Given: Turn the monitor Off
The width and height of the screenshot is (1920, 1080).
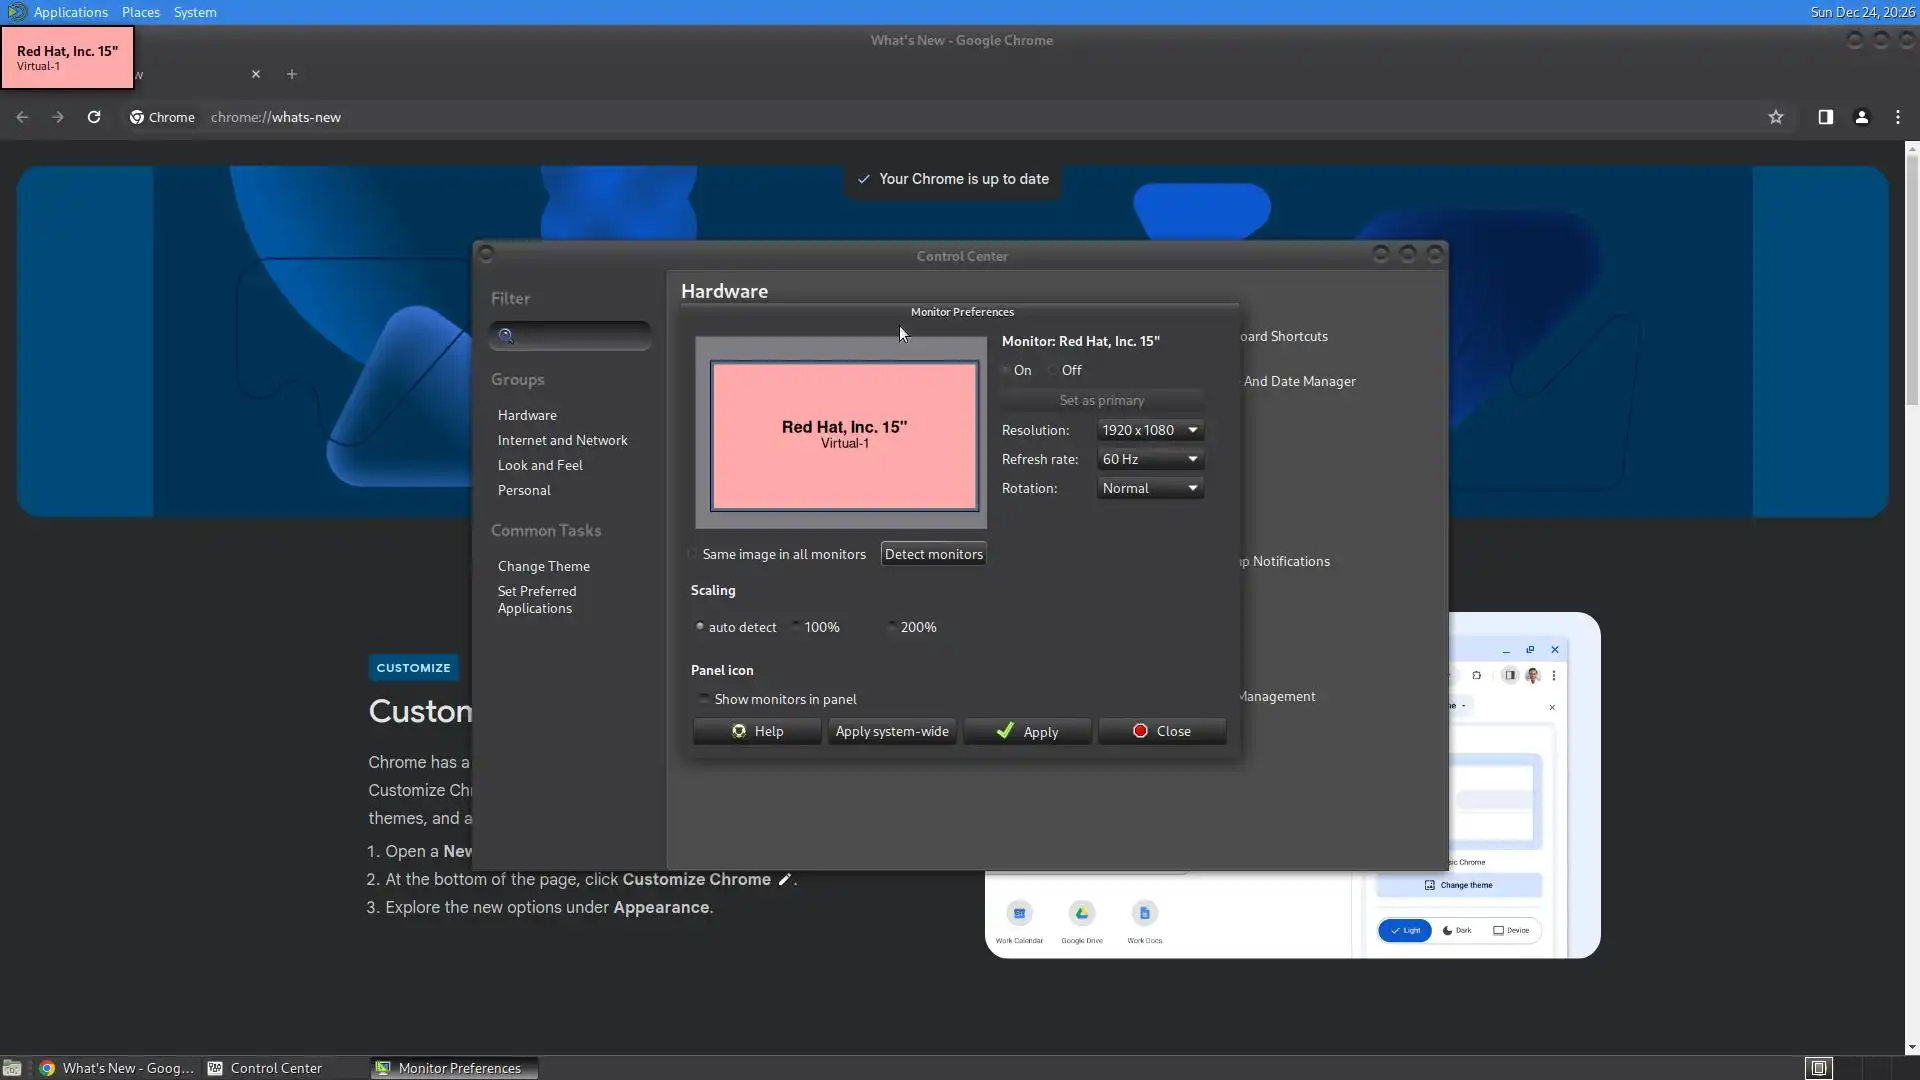Looking at the screenshot, I should click(x=1053, y=370).
